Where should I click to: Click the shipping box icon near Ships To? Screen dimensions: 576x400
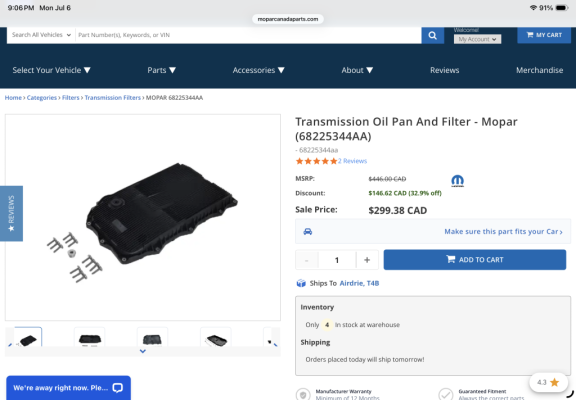(x=301, y=283)
